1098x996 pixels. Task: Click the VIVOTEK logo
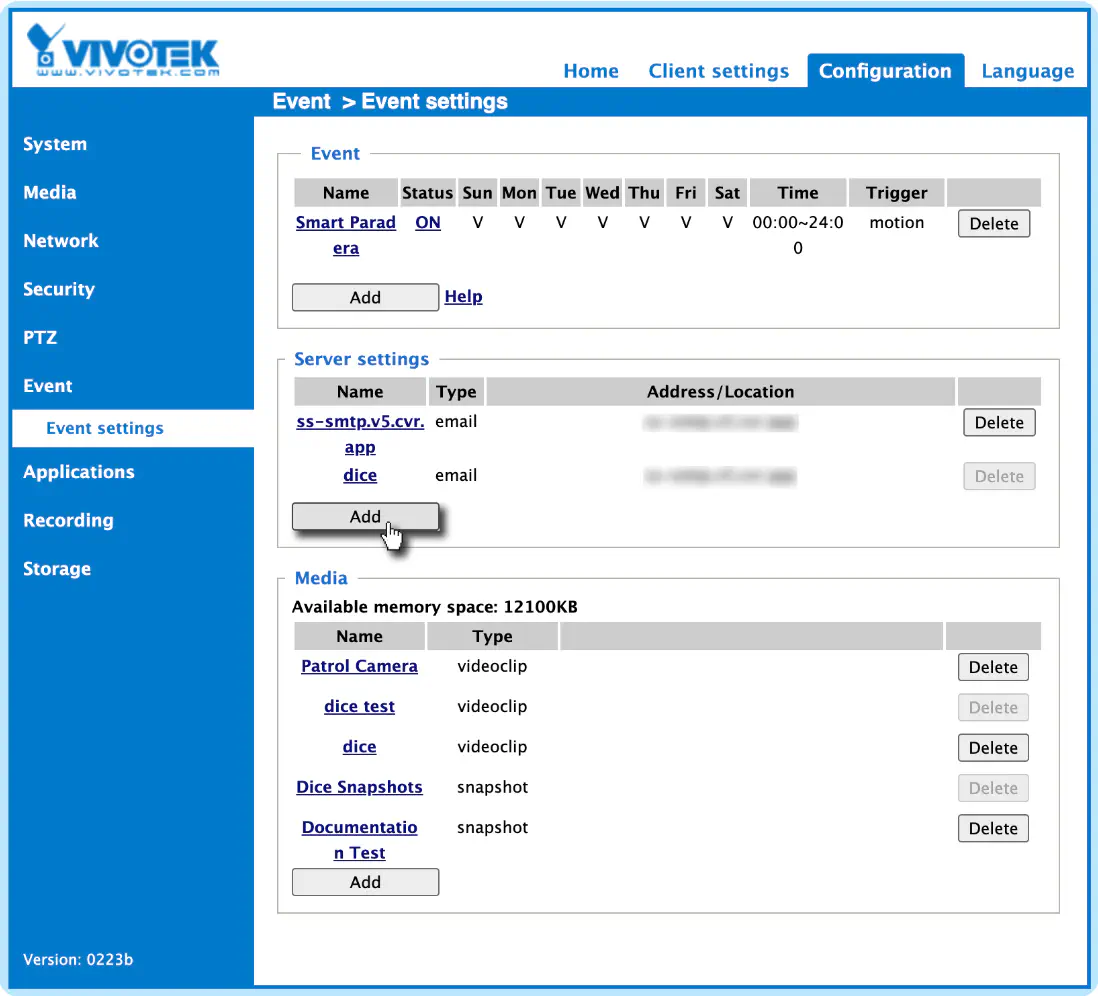click(x=123, y=50)
